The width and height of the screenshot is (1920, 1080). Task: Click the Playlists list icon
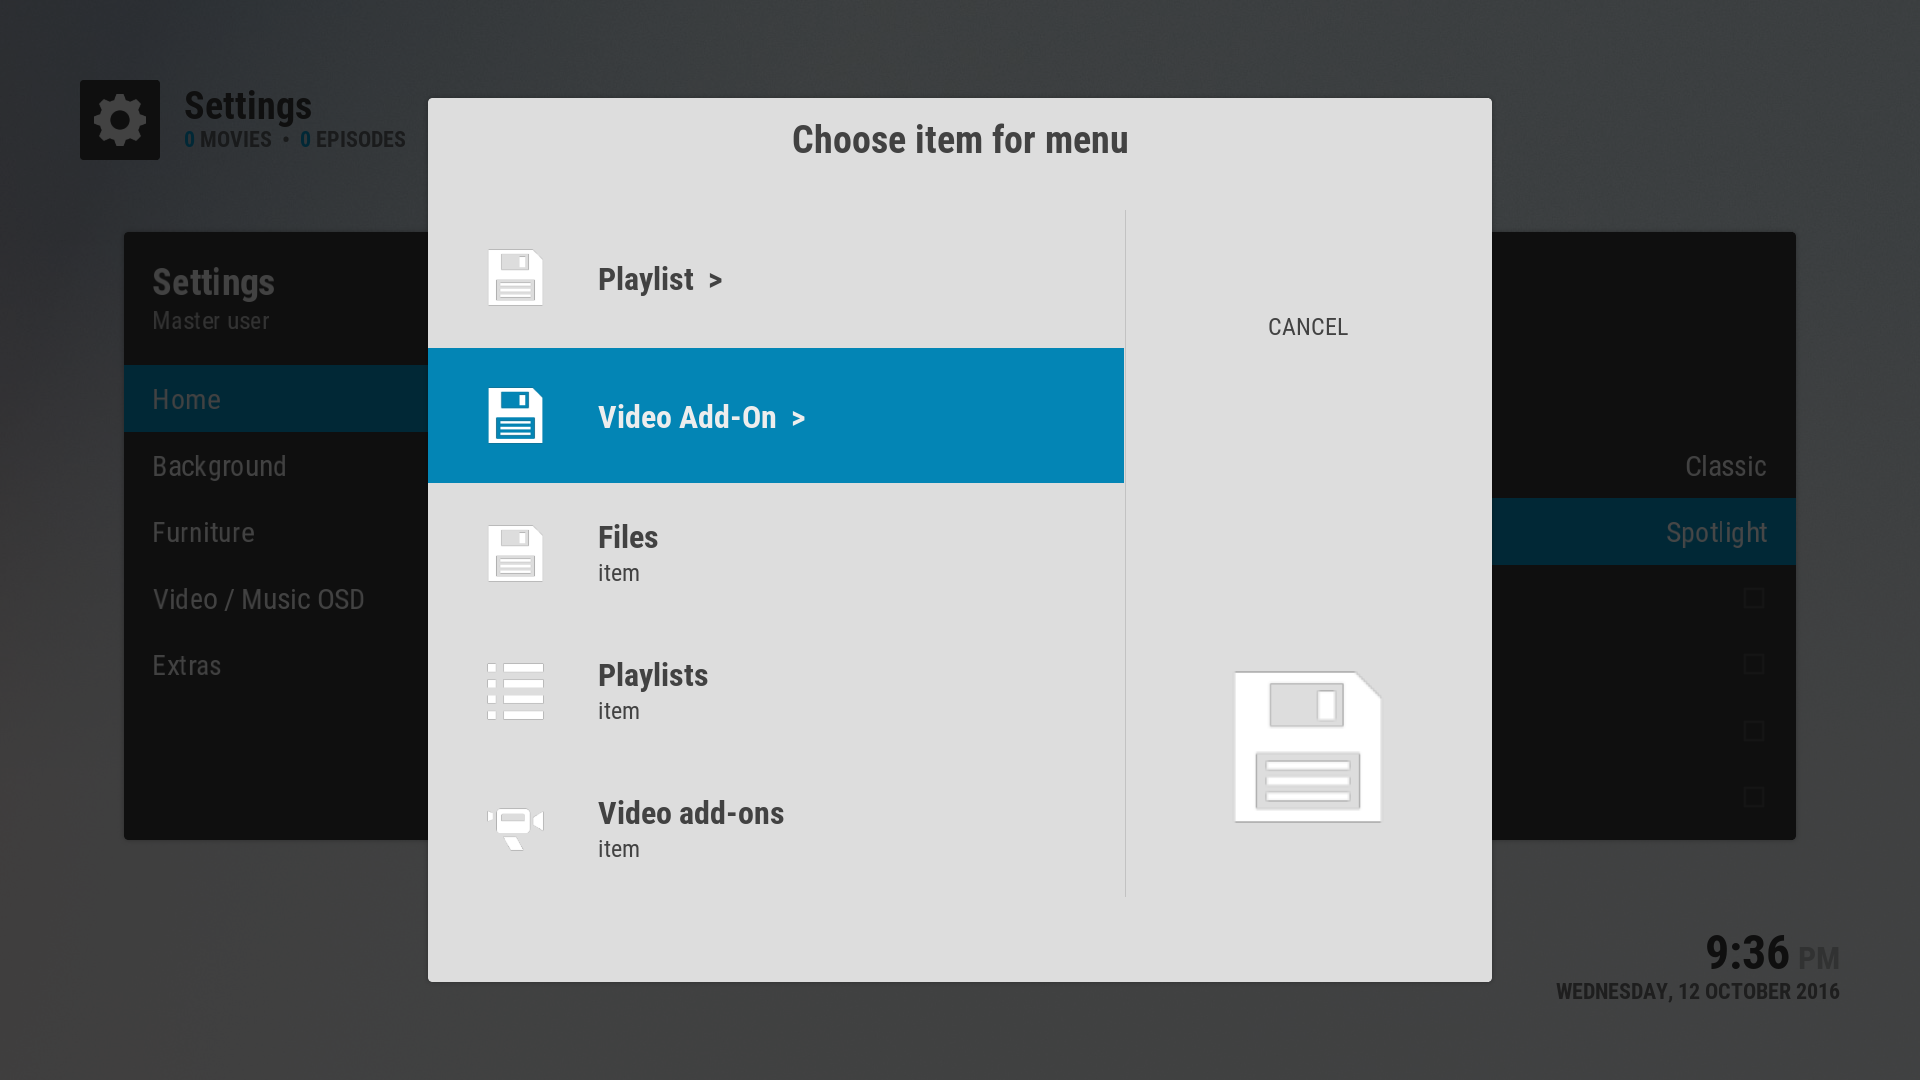[x=515, y=691]
